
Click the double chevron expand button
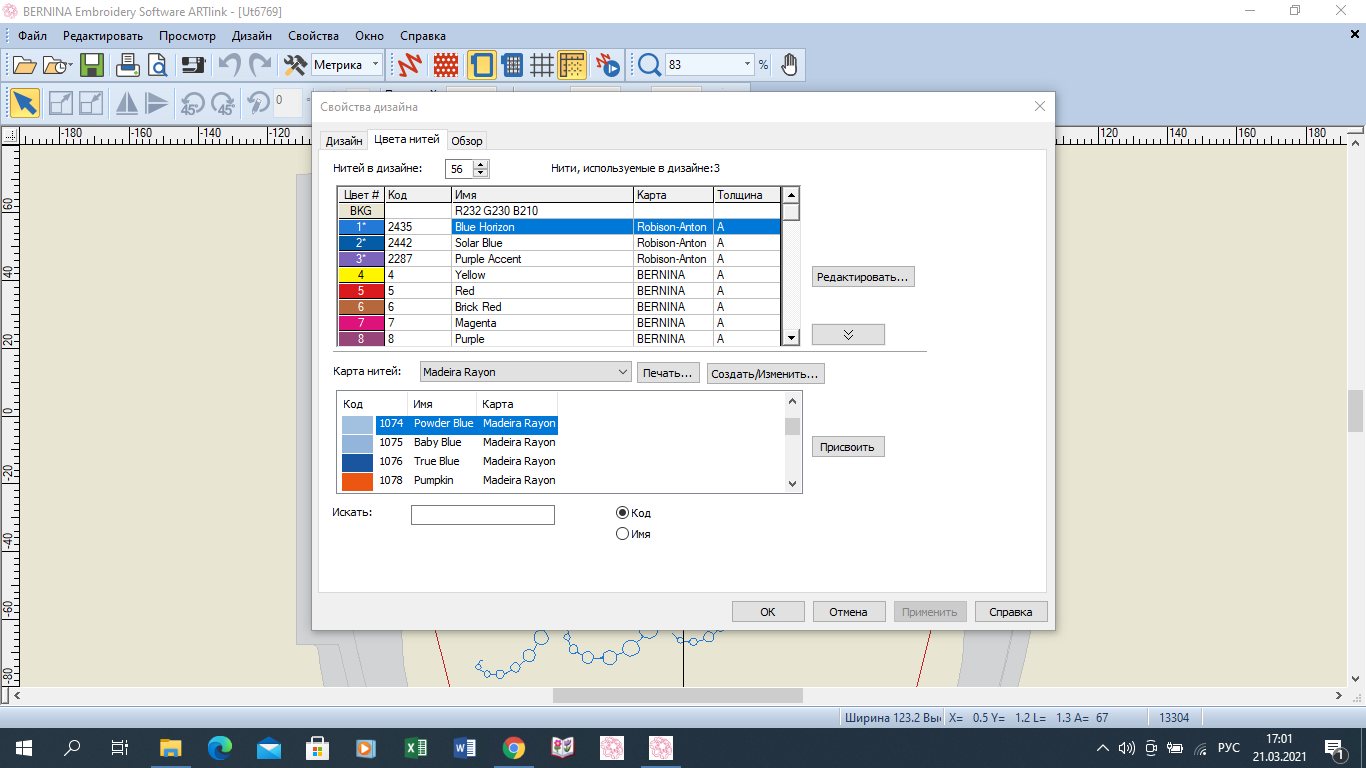pyautogui.click(x=848, y=334)
